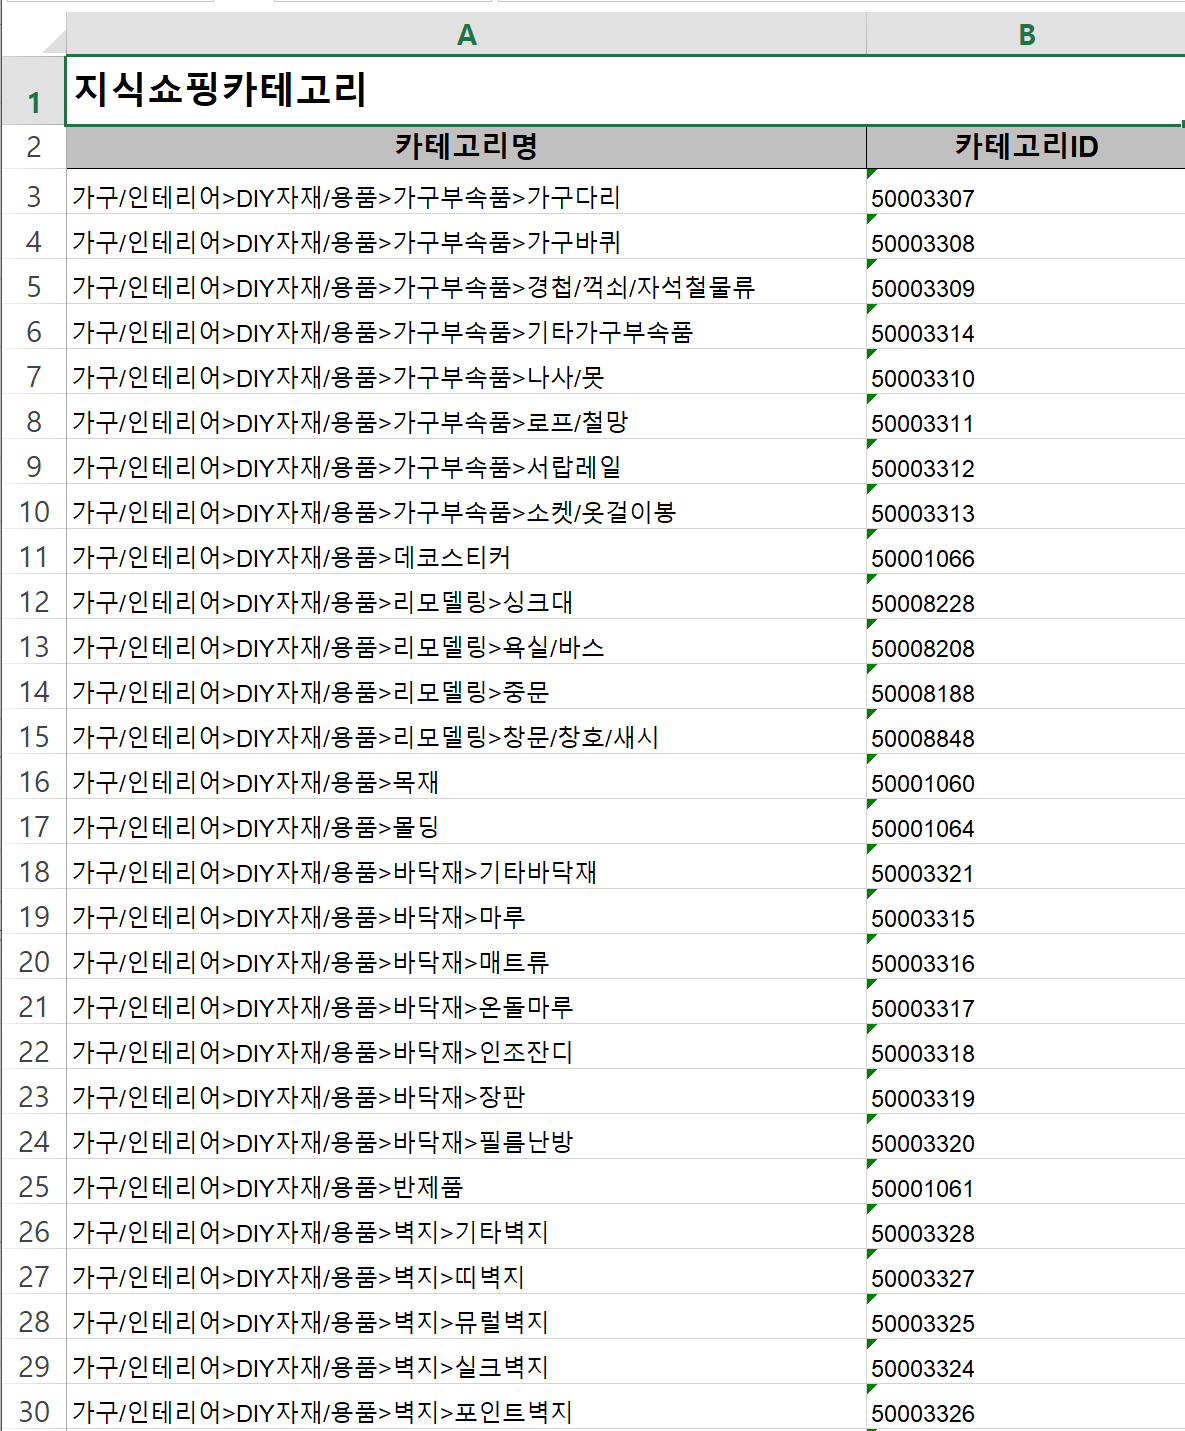Select cell with ID 50003315
1185x1431 pixels.
[1026, 912]
